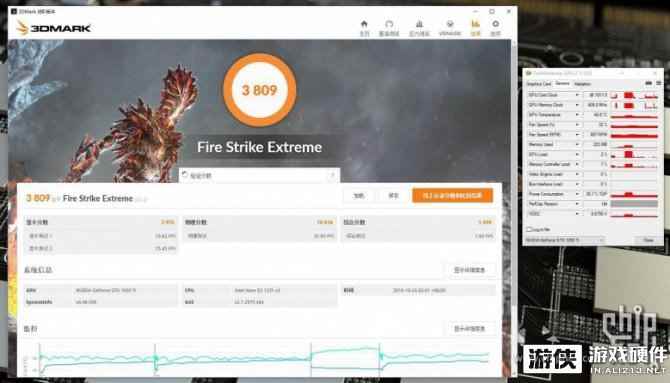This screenshot has height=383, width=670.
Task: Toggle the Log to file checkbox
Action: tap(529, 230)
